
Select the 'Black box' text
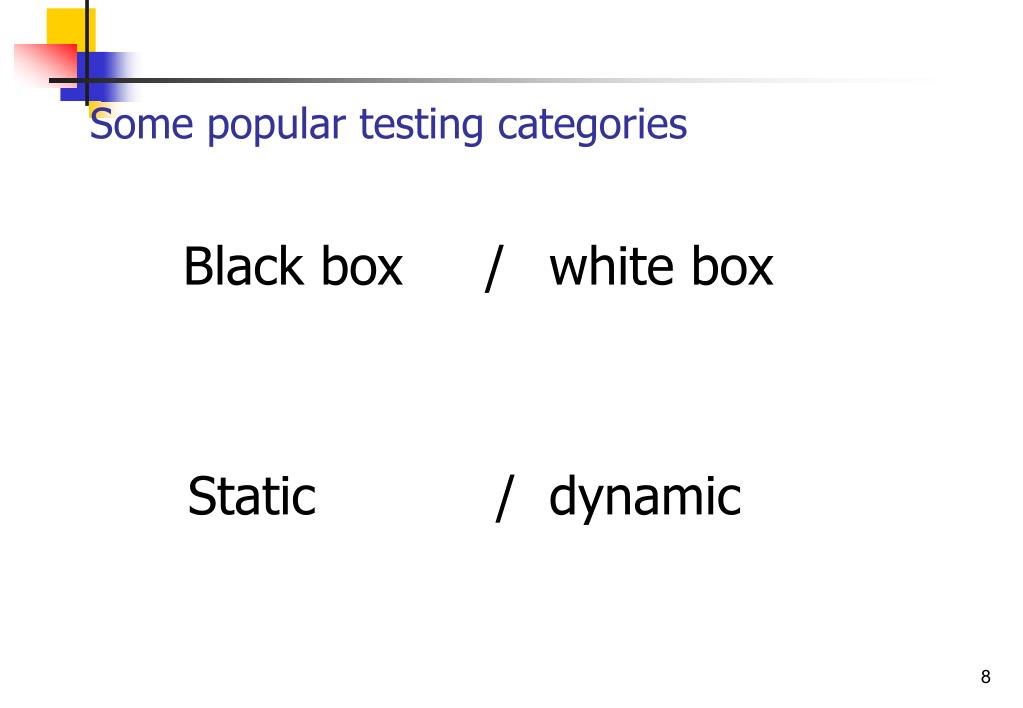click(x=294, y=266)
